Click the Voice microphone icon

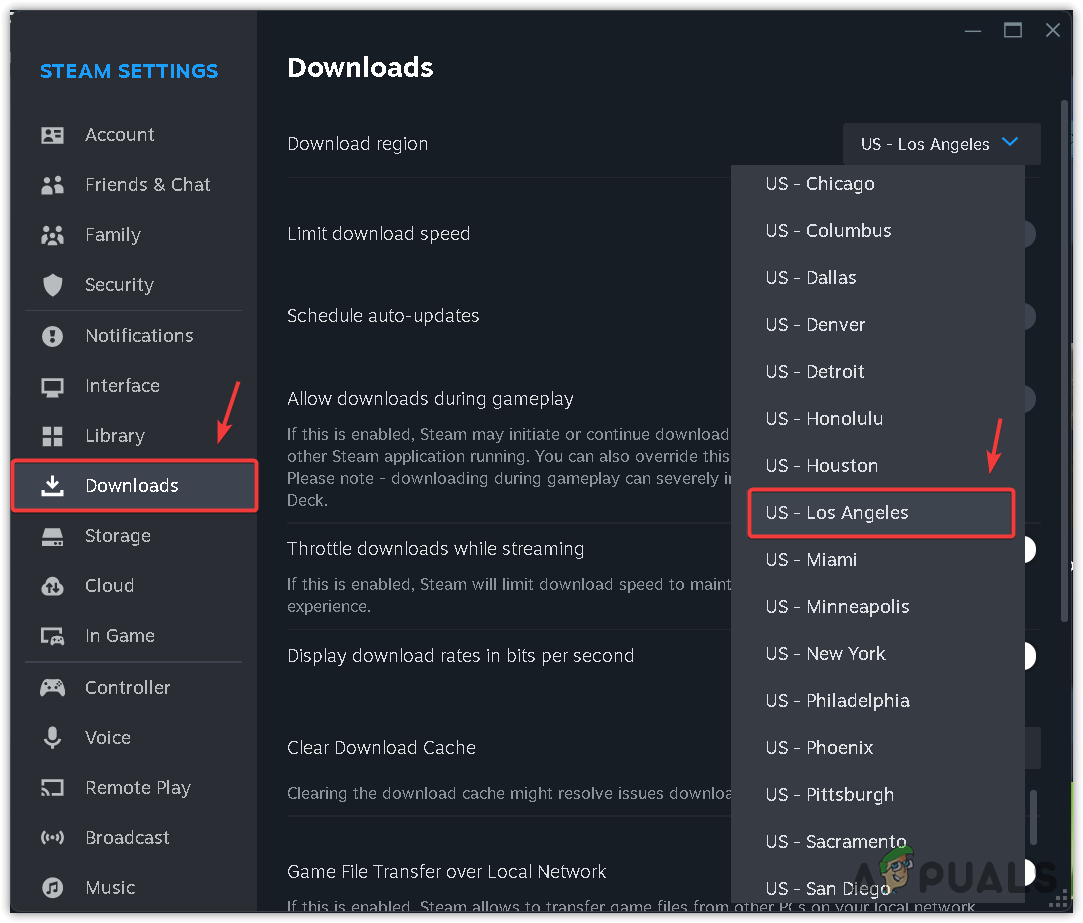(x=52, y=738)
